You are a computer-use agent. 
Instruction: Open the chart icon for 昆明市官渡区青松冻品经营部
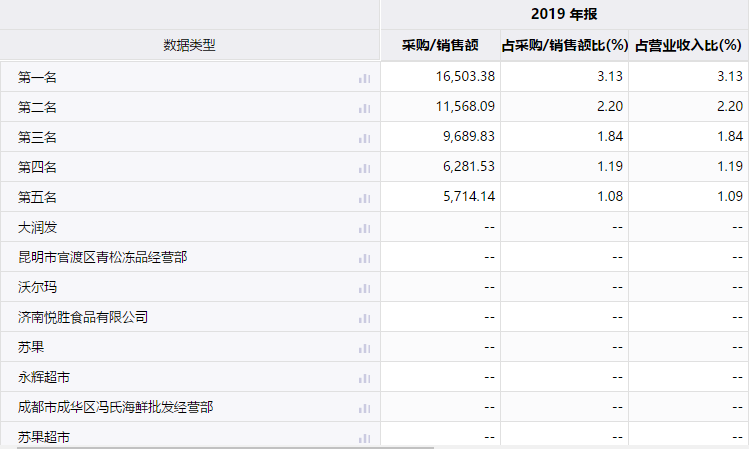click(x=365, y=258)
